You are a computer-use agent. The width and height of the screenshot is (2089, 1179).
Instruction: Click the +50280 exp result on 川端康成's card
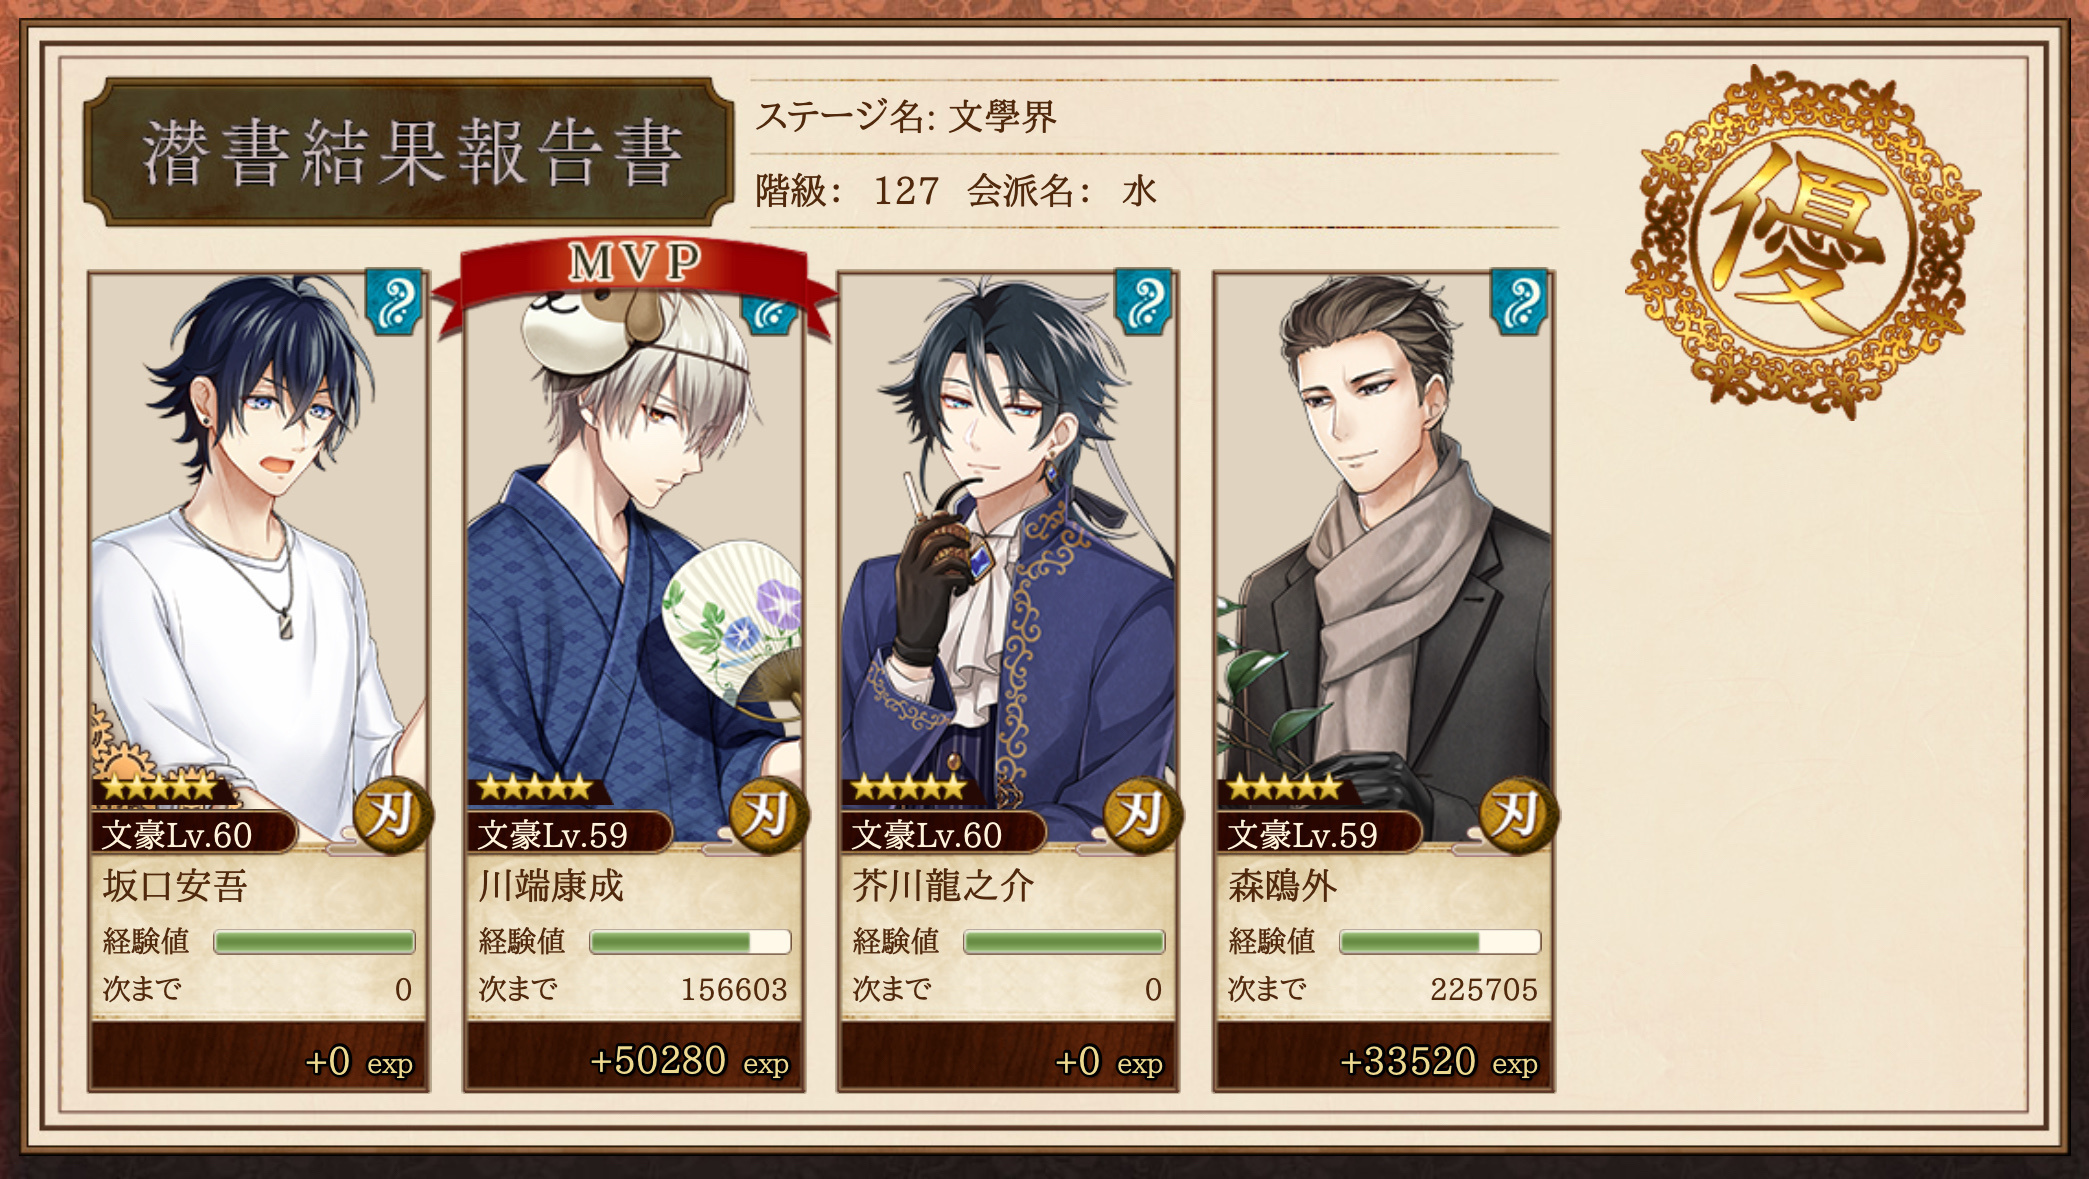click(689, 1061)
